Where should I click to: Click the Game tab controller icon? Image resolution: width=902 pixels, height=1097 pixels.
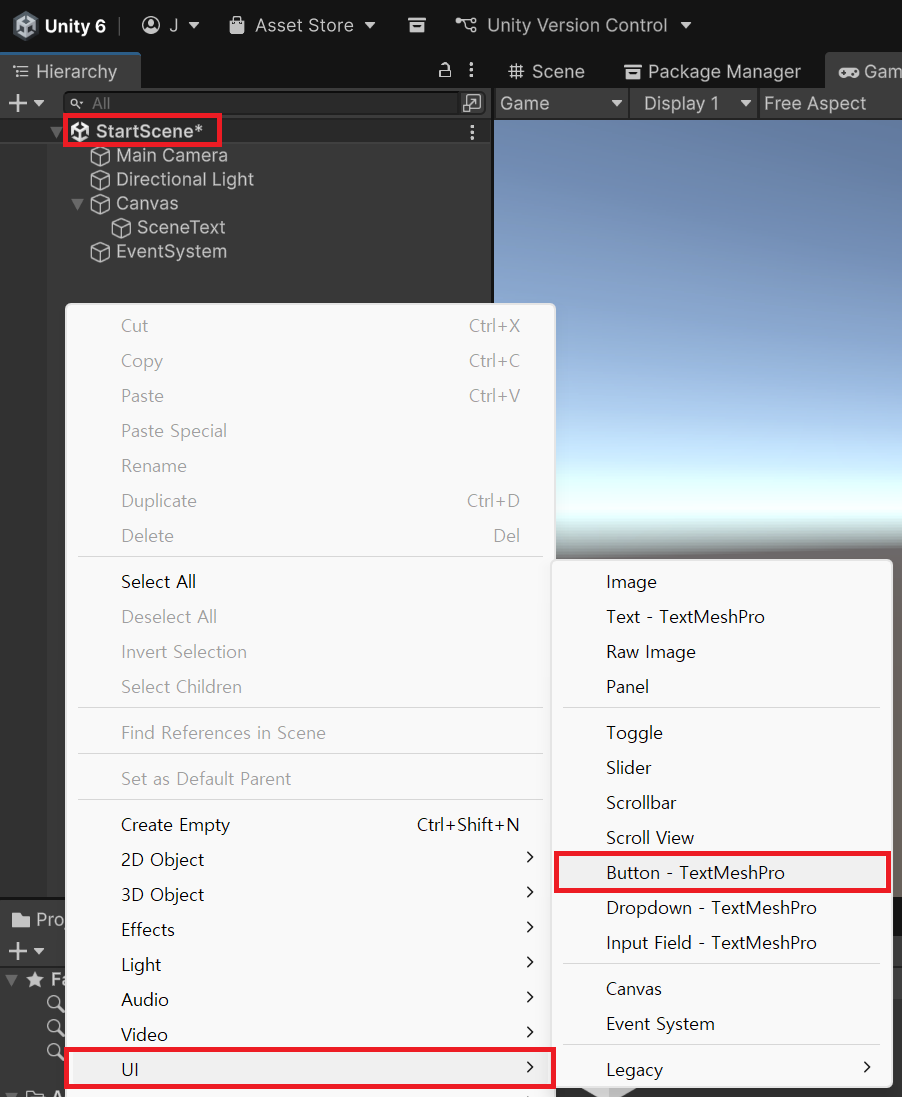pyautogui.click(x=849, y=72)
